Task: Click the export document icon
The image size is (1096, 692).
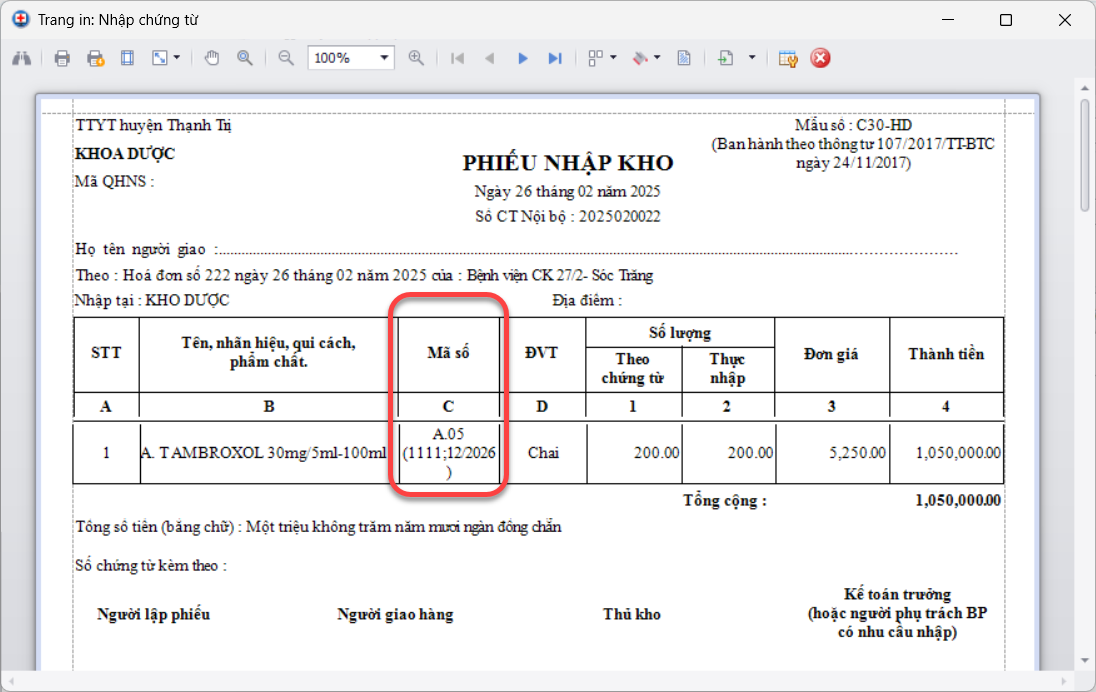Action: point(726,58)
